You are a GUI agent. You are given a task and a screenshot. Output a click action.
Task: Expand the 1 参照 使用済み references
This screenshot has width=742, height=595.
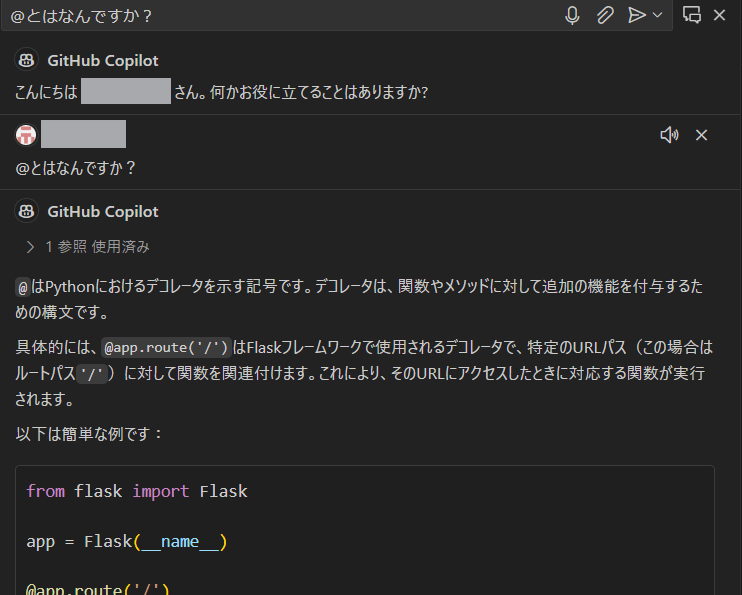pos(88,247)
